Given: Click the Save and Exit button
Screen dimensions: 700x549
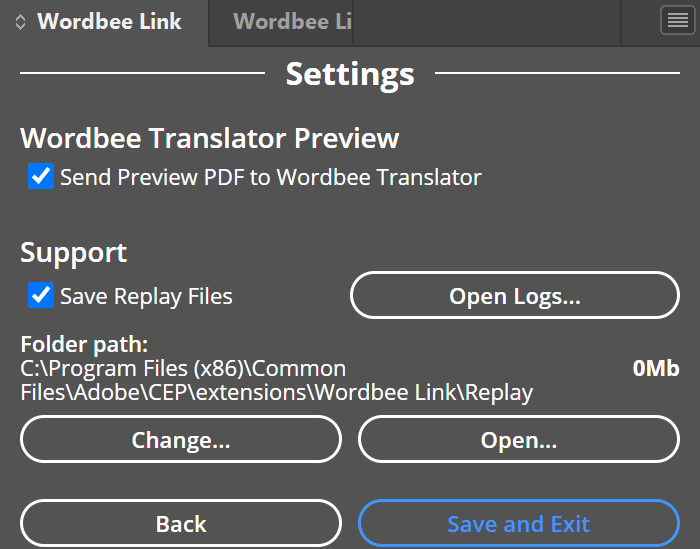Looking at the screenshot, I should [x=518, y=523].
